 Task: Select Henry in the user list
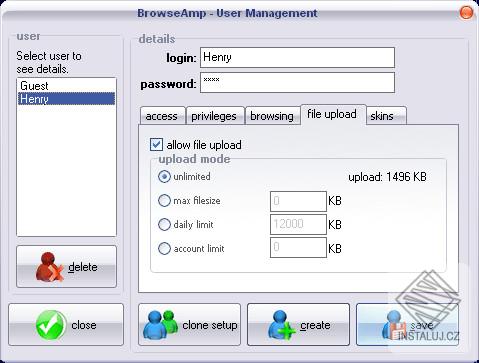66,99
